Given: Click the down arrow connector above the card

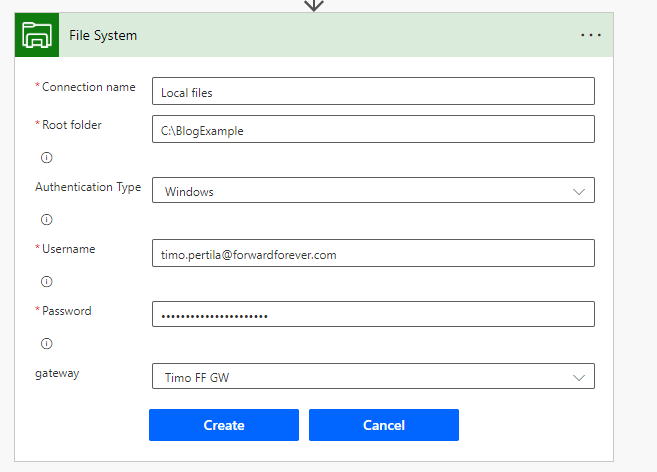Looking at the screenshot, I should coord(314,5).
